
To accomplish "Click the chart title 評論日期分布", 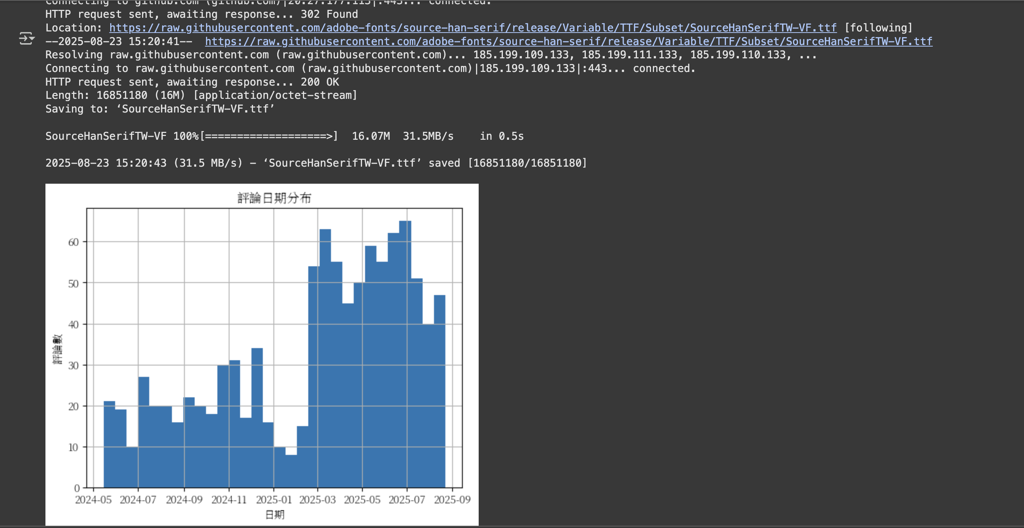I will tap(274, 198).
